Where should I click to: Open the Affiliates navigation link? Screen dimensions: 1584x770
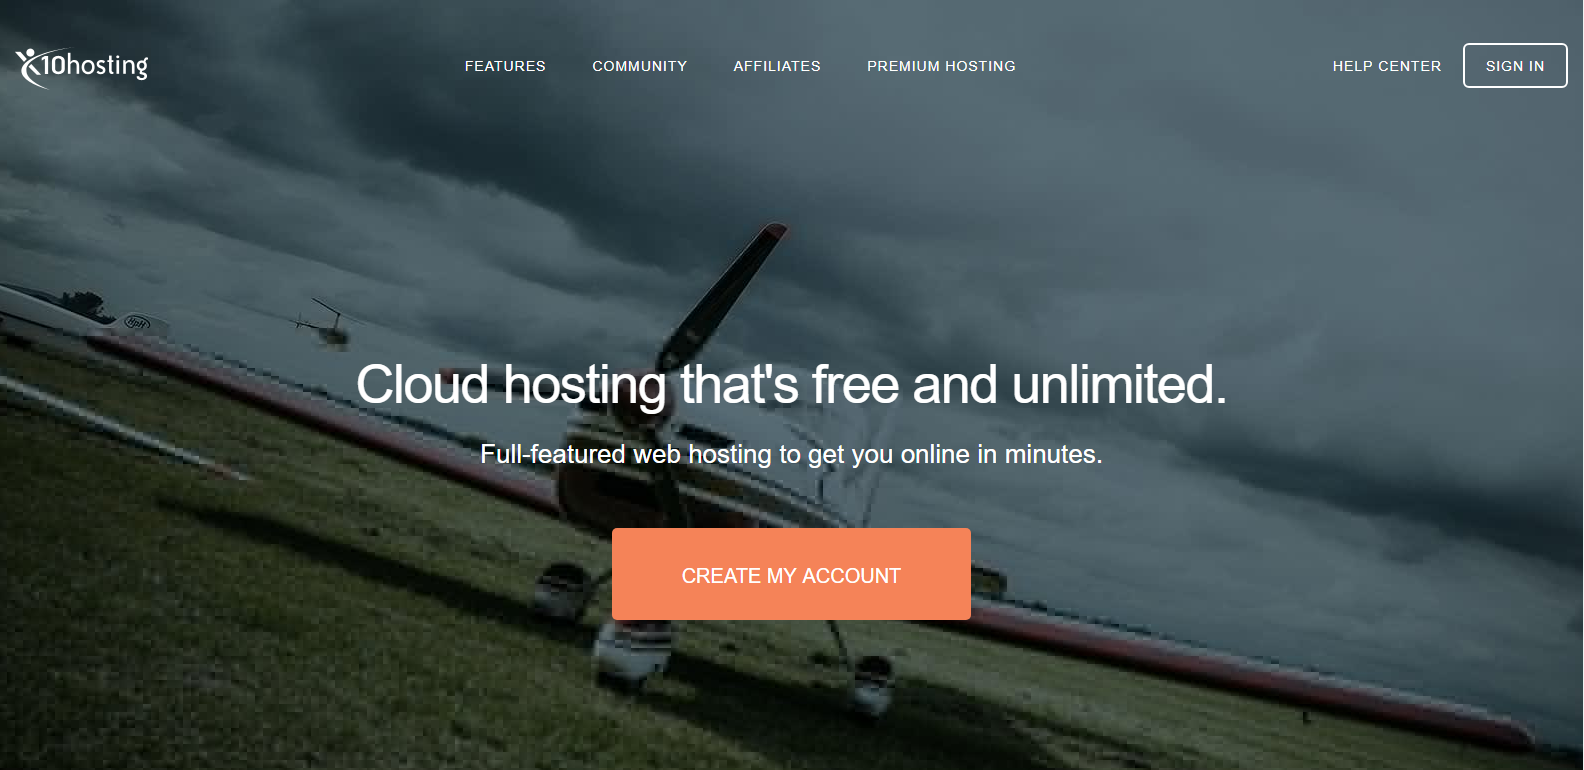pos(777,66)
